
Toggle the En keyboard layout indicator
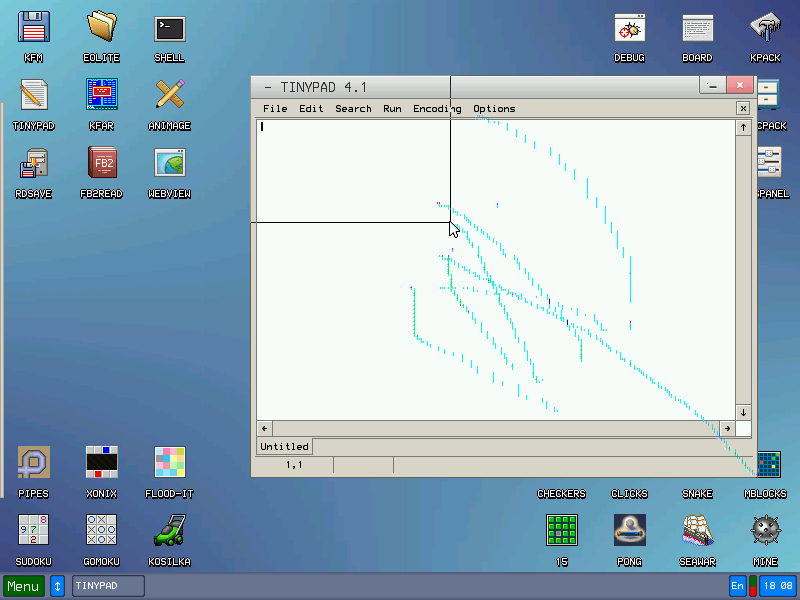pos(738,586)
